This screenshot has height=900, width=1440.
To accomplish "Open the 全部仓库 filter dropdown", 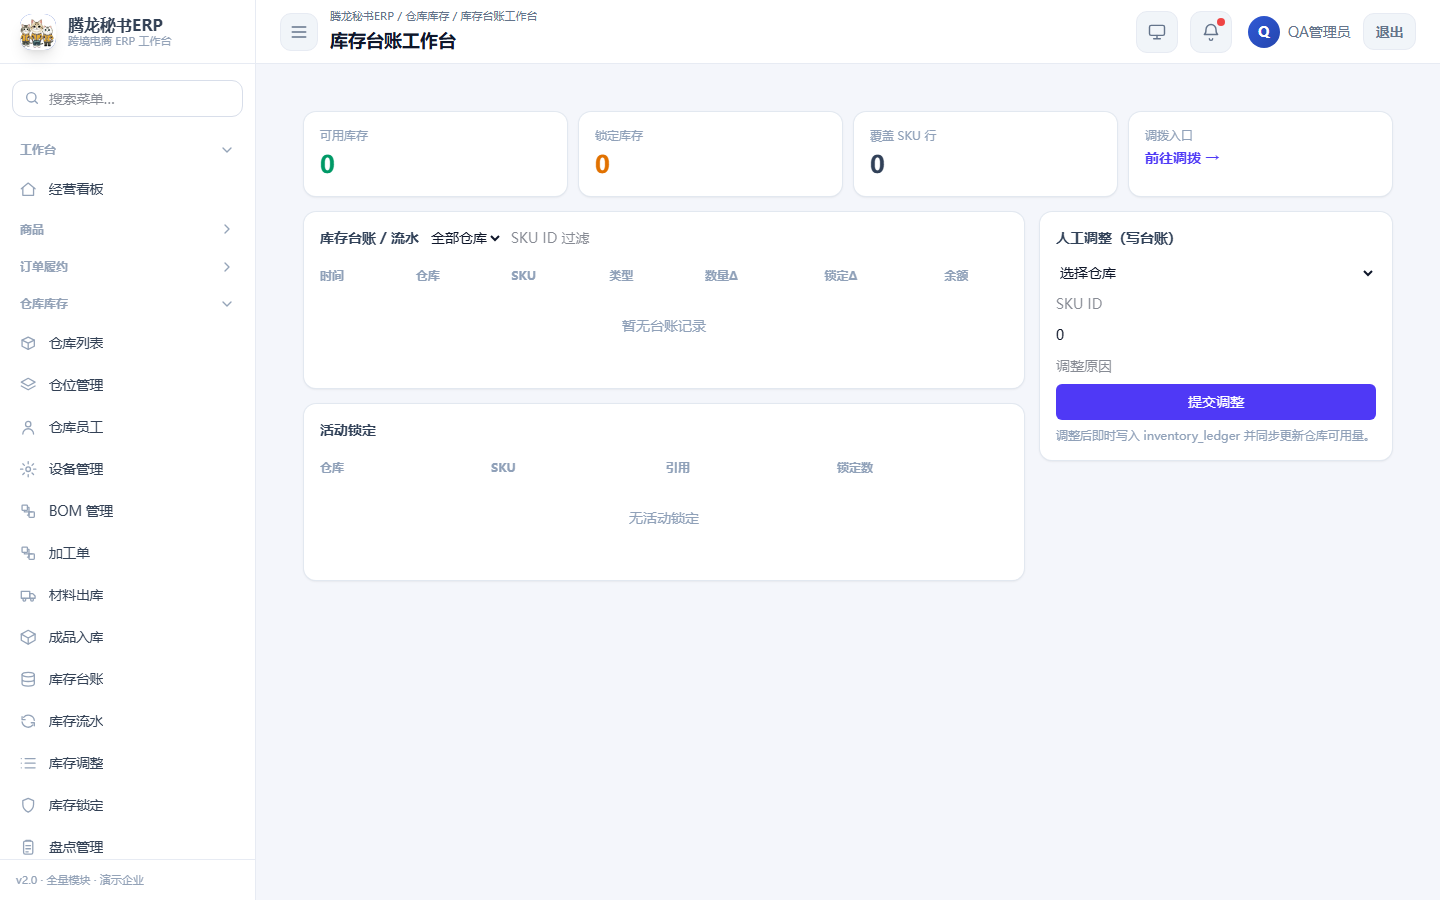I will (465, 238).
